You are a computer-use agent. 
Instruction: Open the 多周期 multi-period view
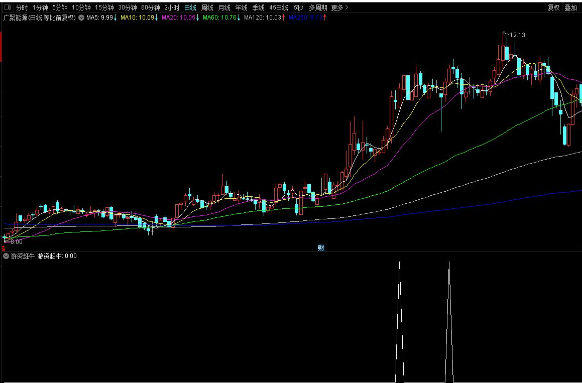(318, 7)
